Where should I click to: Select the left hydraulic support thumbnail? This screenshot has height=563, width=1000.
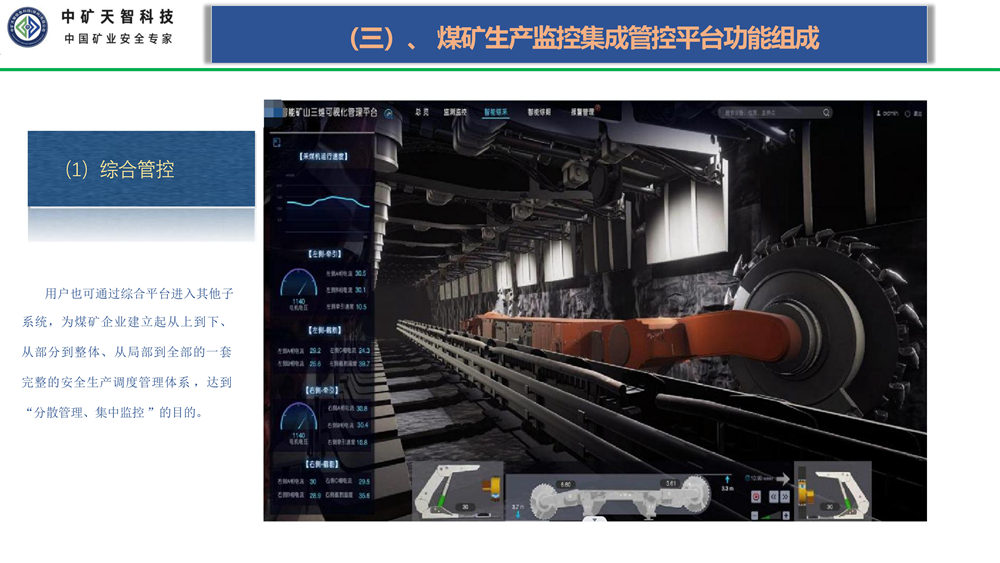coord(456,492)
